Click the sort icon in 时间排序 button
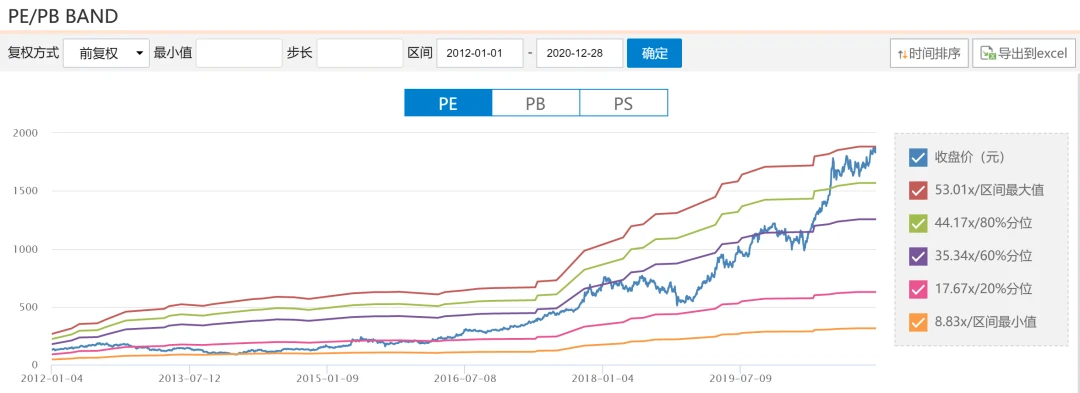 (x=902, y=54)
